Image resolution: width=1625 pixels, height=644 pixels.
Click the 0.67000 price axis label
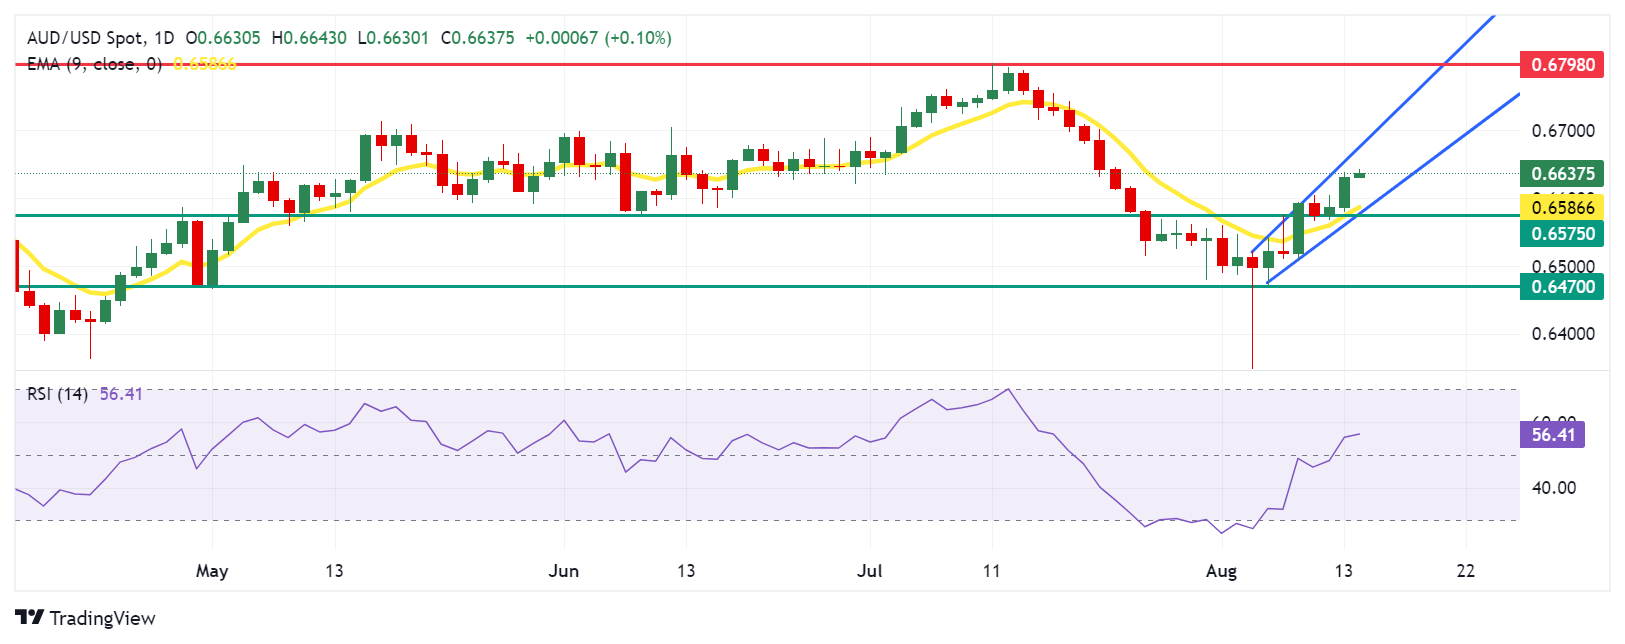(x=1563, y=131)
